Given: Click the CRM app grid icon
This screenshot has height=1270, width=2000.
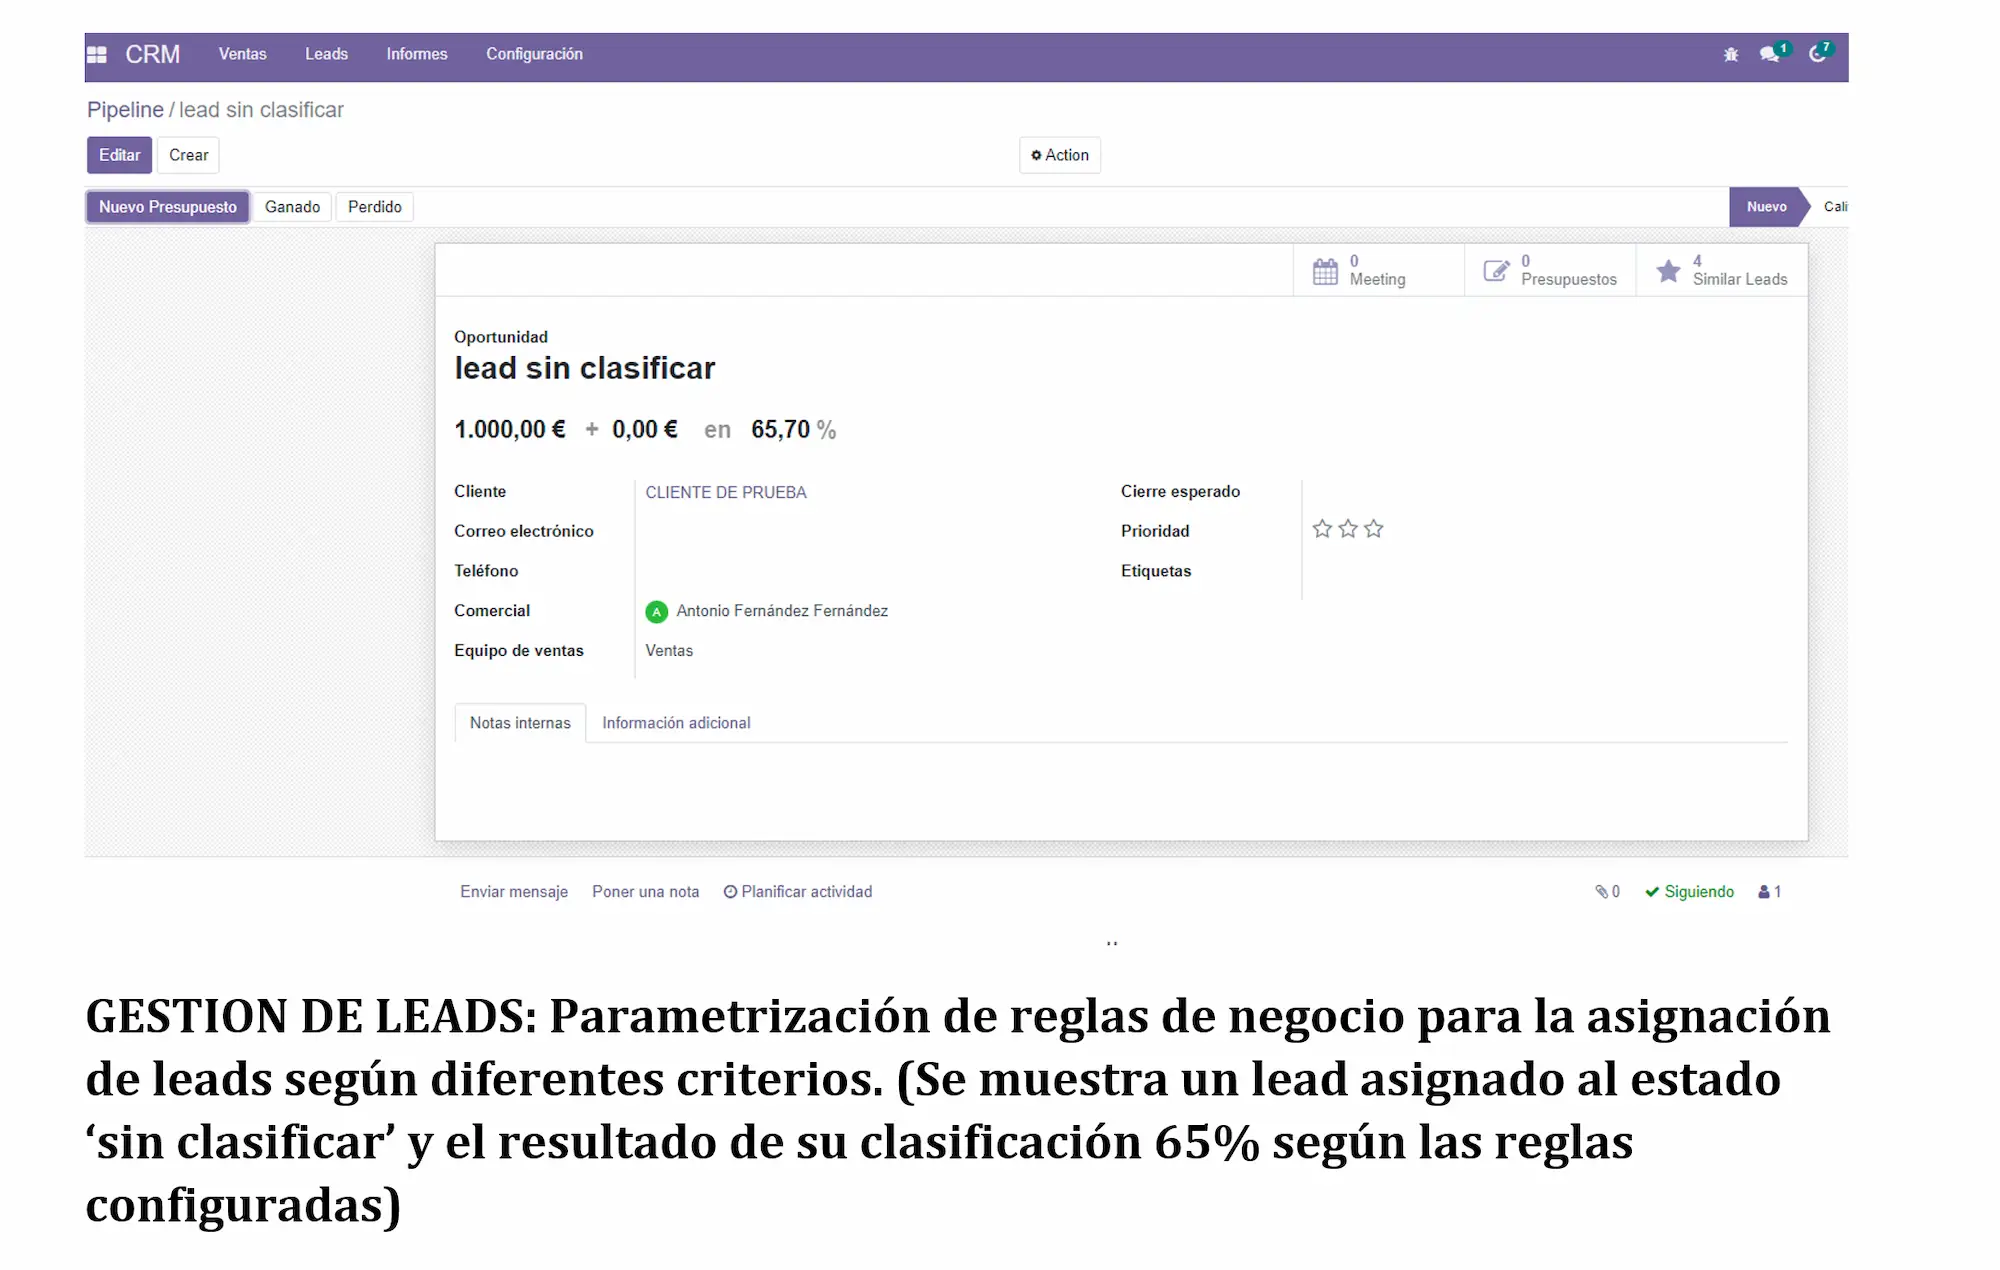Looking at the screenshot, I should point(95,54).
